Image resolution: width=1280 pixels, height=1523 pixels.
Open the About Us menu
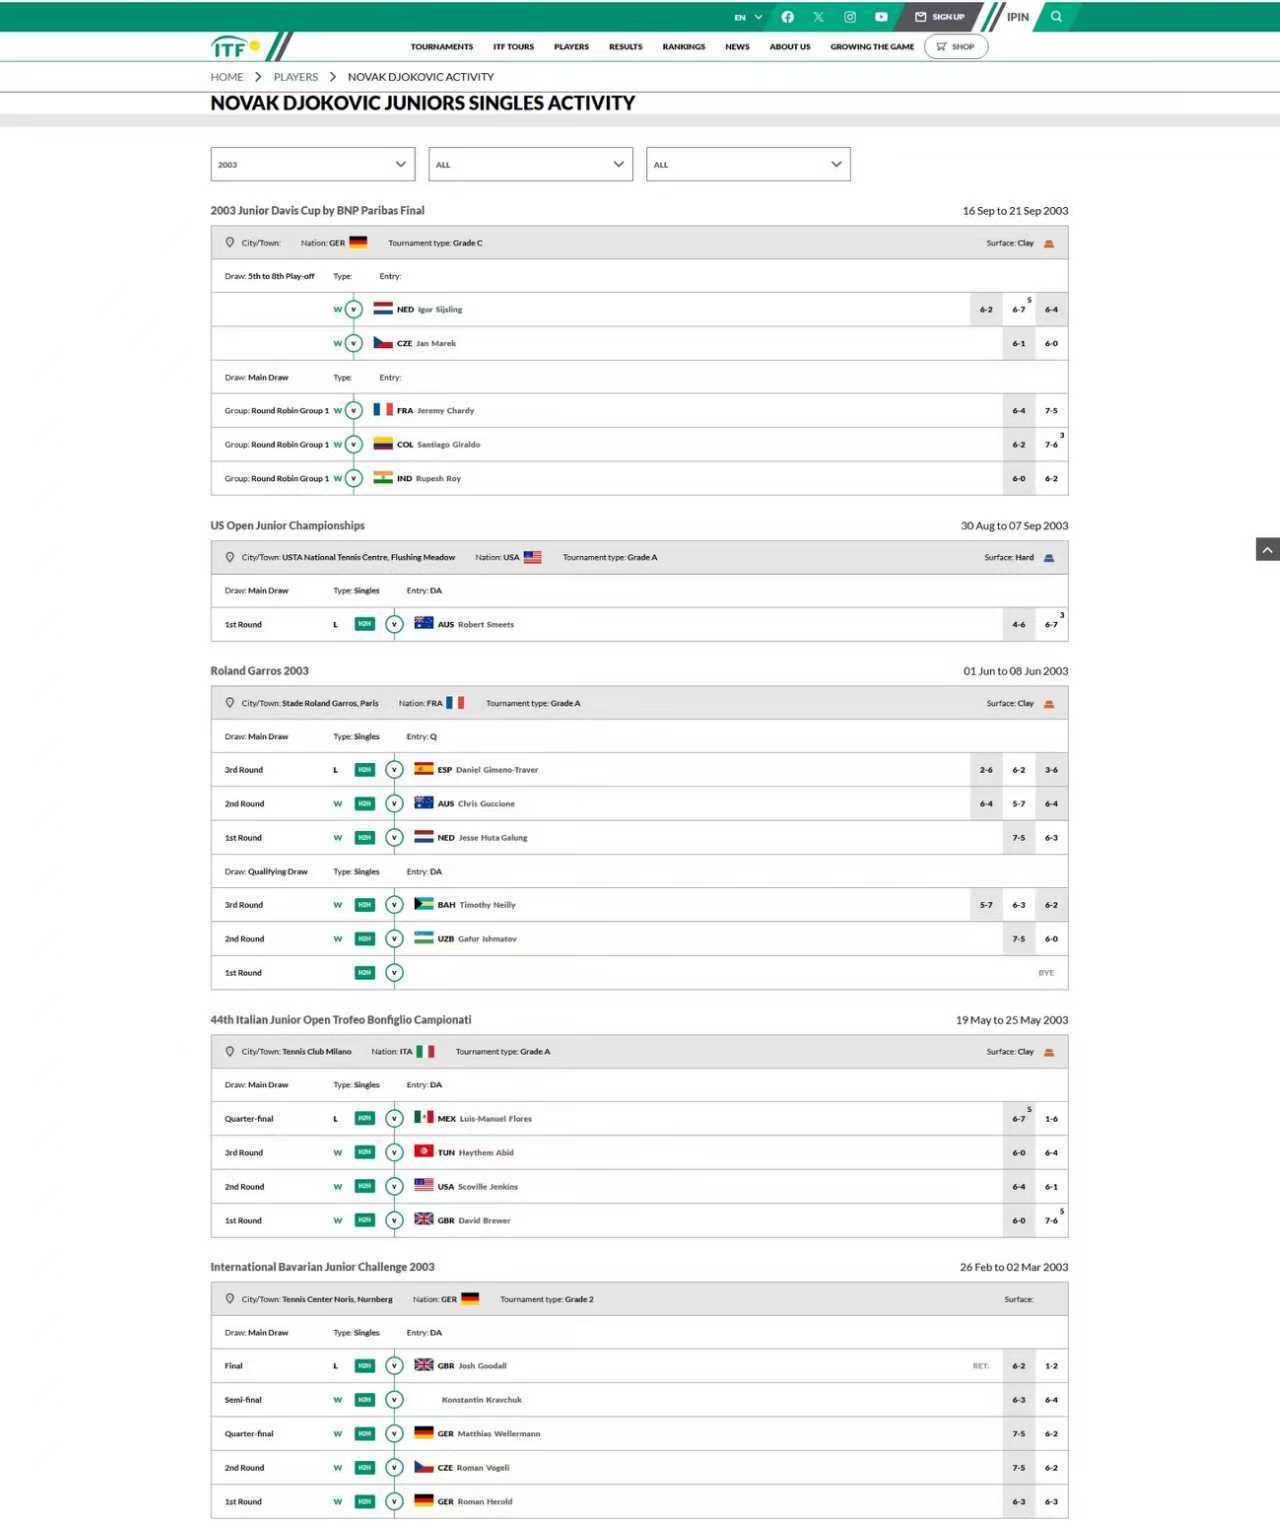click(x=790, y=47)
